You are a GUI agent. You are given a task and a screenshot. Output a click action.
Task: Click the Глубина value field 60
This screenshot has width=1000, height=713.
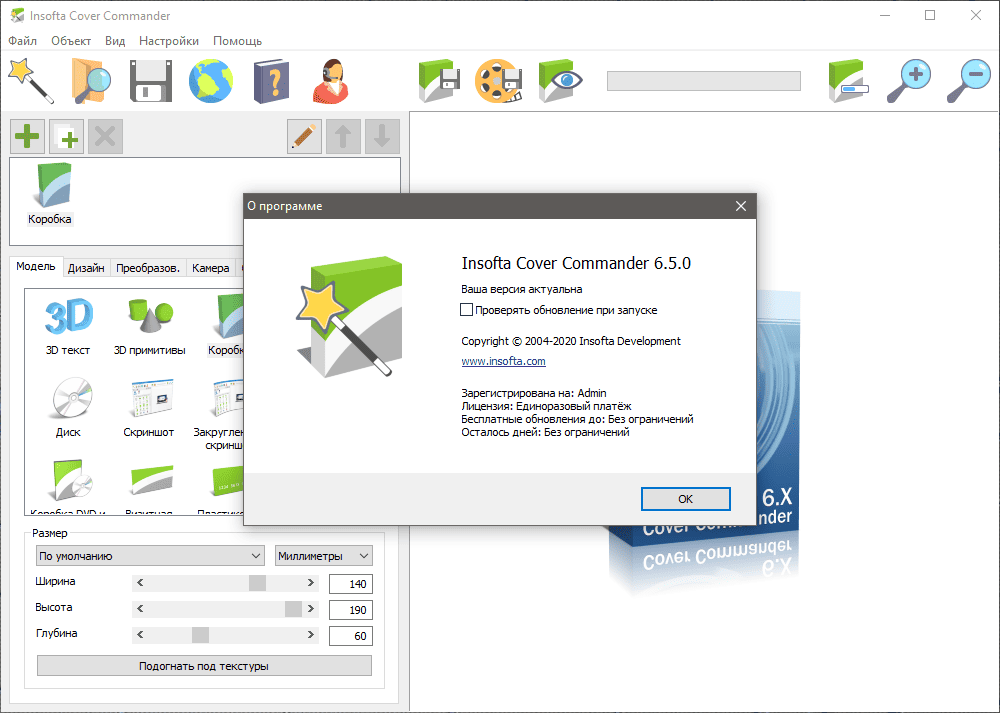pyautogui.click(x=351, y=636)
